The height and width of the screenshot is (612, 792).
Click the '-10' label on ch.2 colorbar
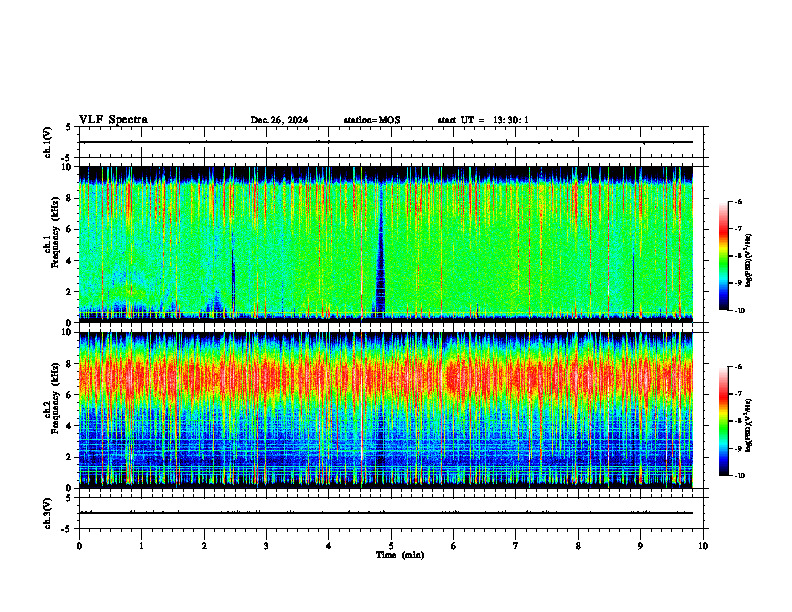click(x=740, y=476)
